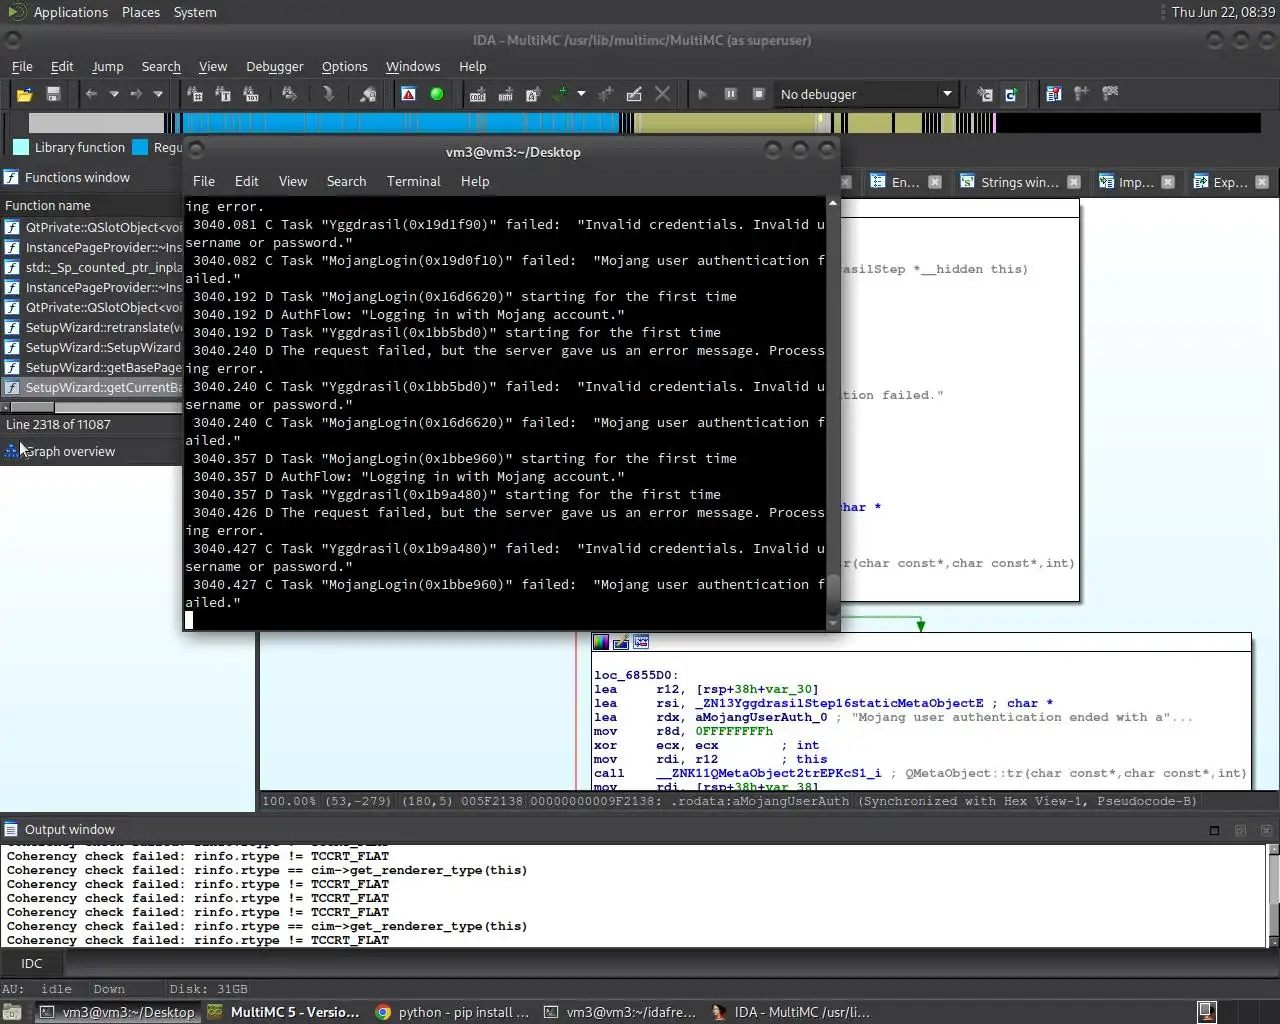Jump forward with the right arrow icon
1280x1024 pixels.
point(136,94)
